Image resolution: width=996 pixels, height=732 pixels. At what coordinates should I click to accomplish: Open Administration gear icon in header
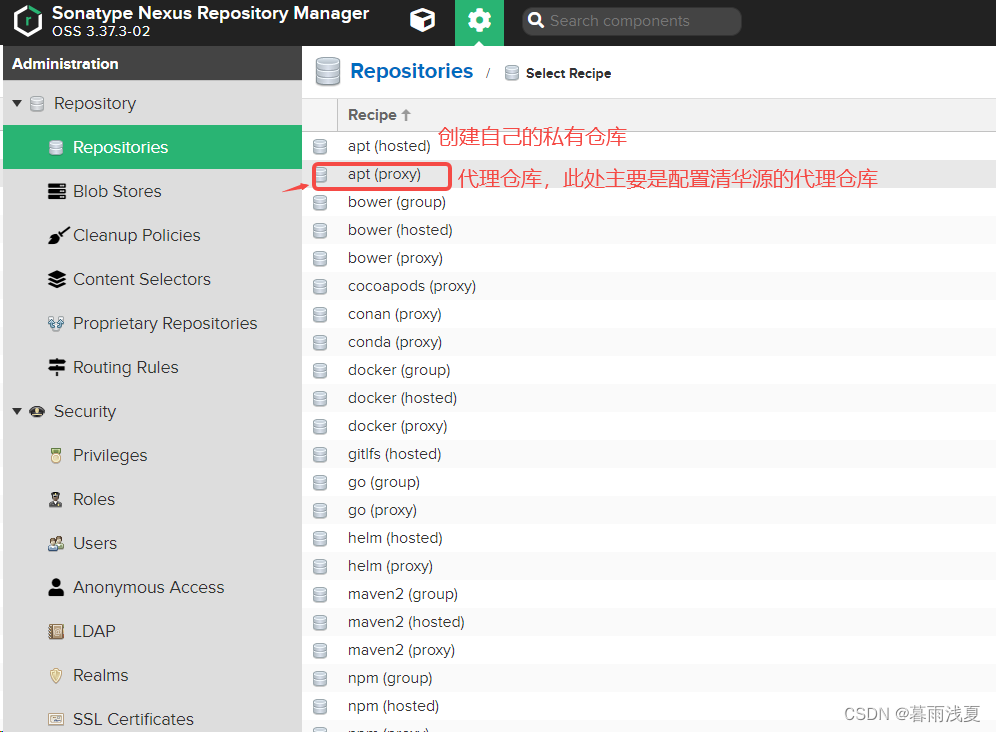(480, 21)
